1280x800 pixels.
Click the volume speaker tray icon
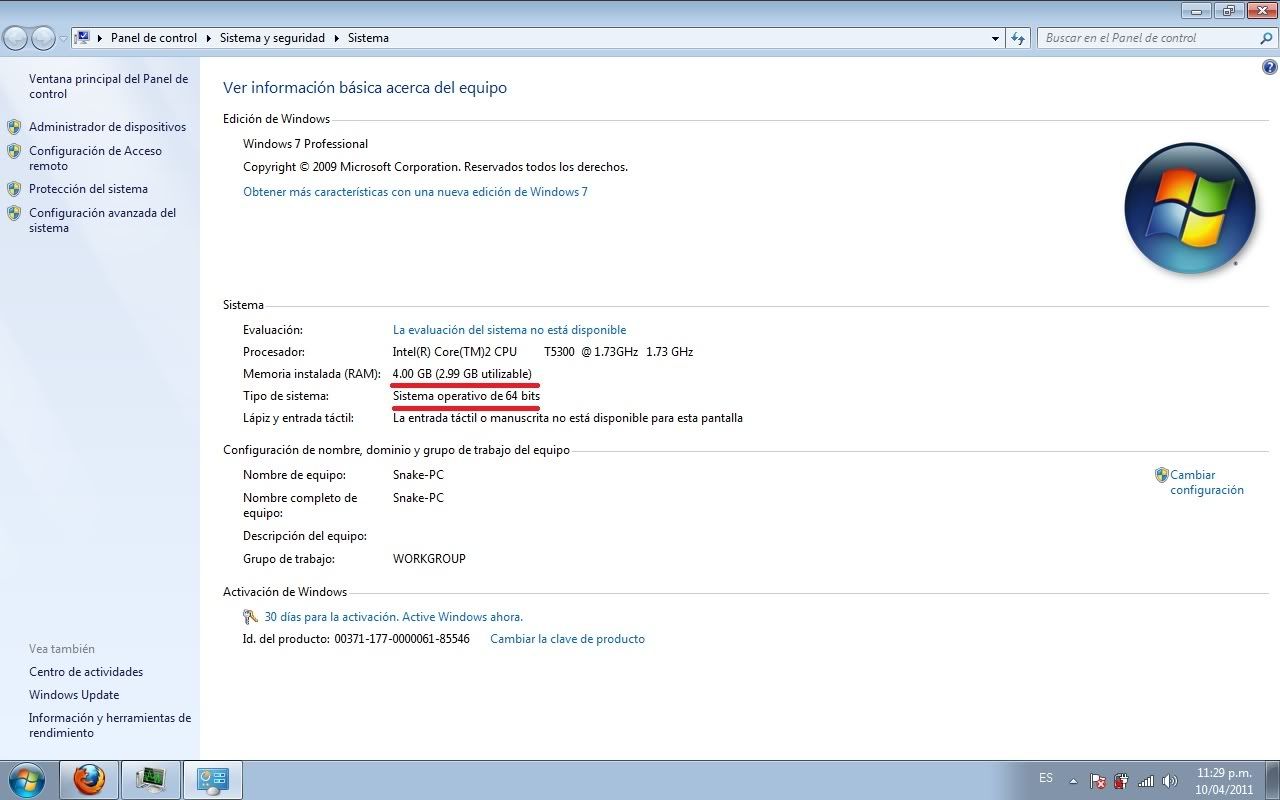pyautogui.click(x=1169, y=781)
